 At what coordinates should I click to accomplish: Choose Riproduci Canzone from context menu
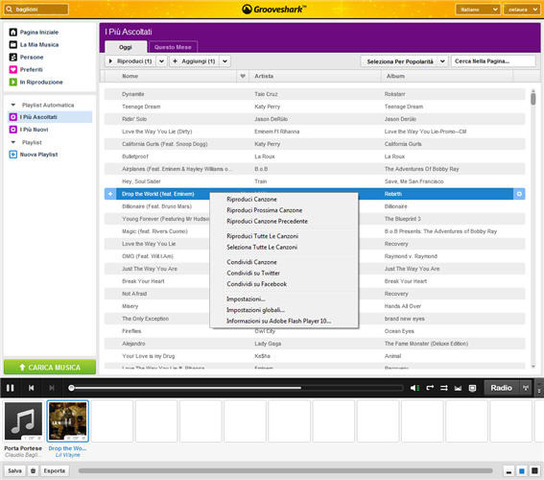252,199
